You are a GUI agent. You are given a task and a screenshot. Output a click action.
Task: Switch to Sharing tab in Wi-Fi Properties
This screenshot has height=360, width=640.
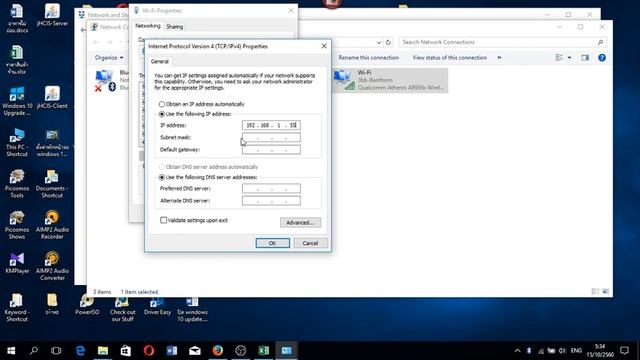click(x=174, y=27)
